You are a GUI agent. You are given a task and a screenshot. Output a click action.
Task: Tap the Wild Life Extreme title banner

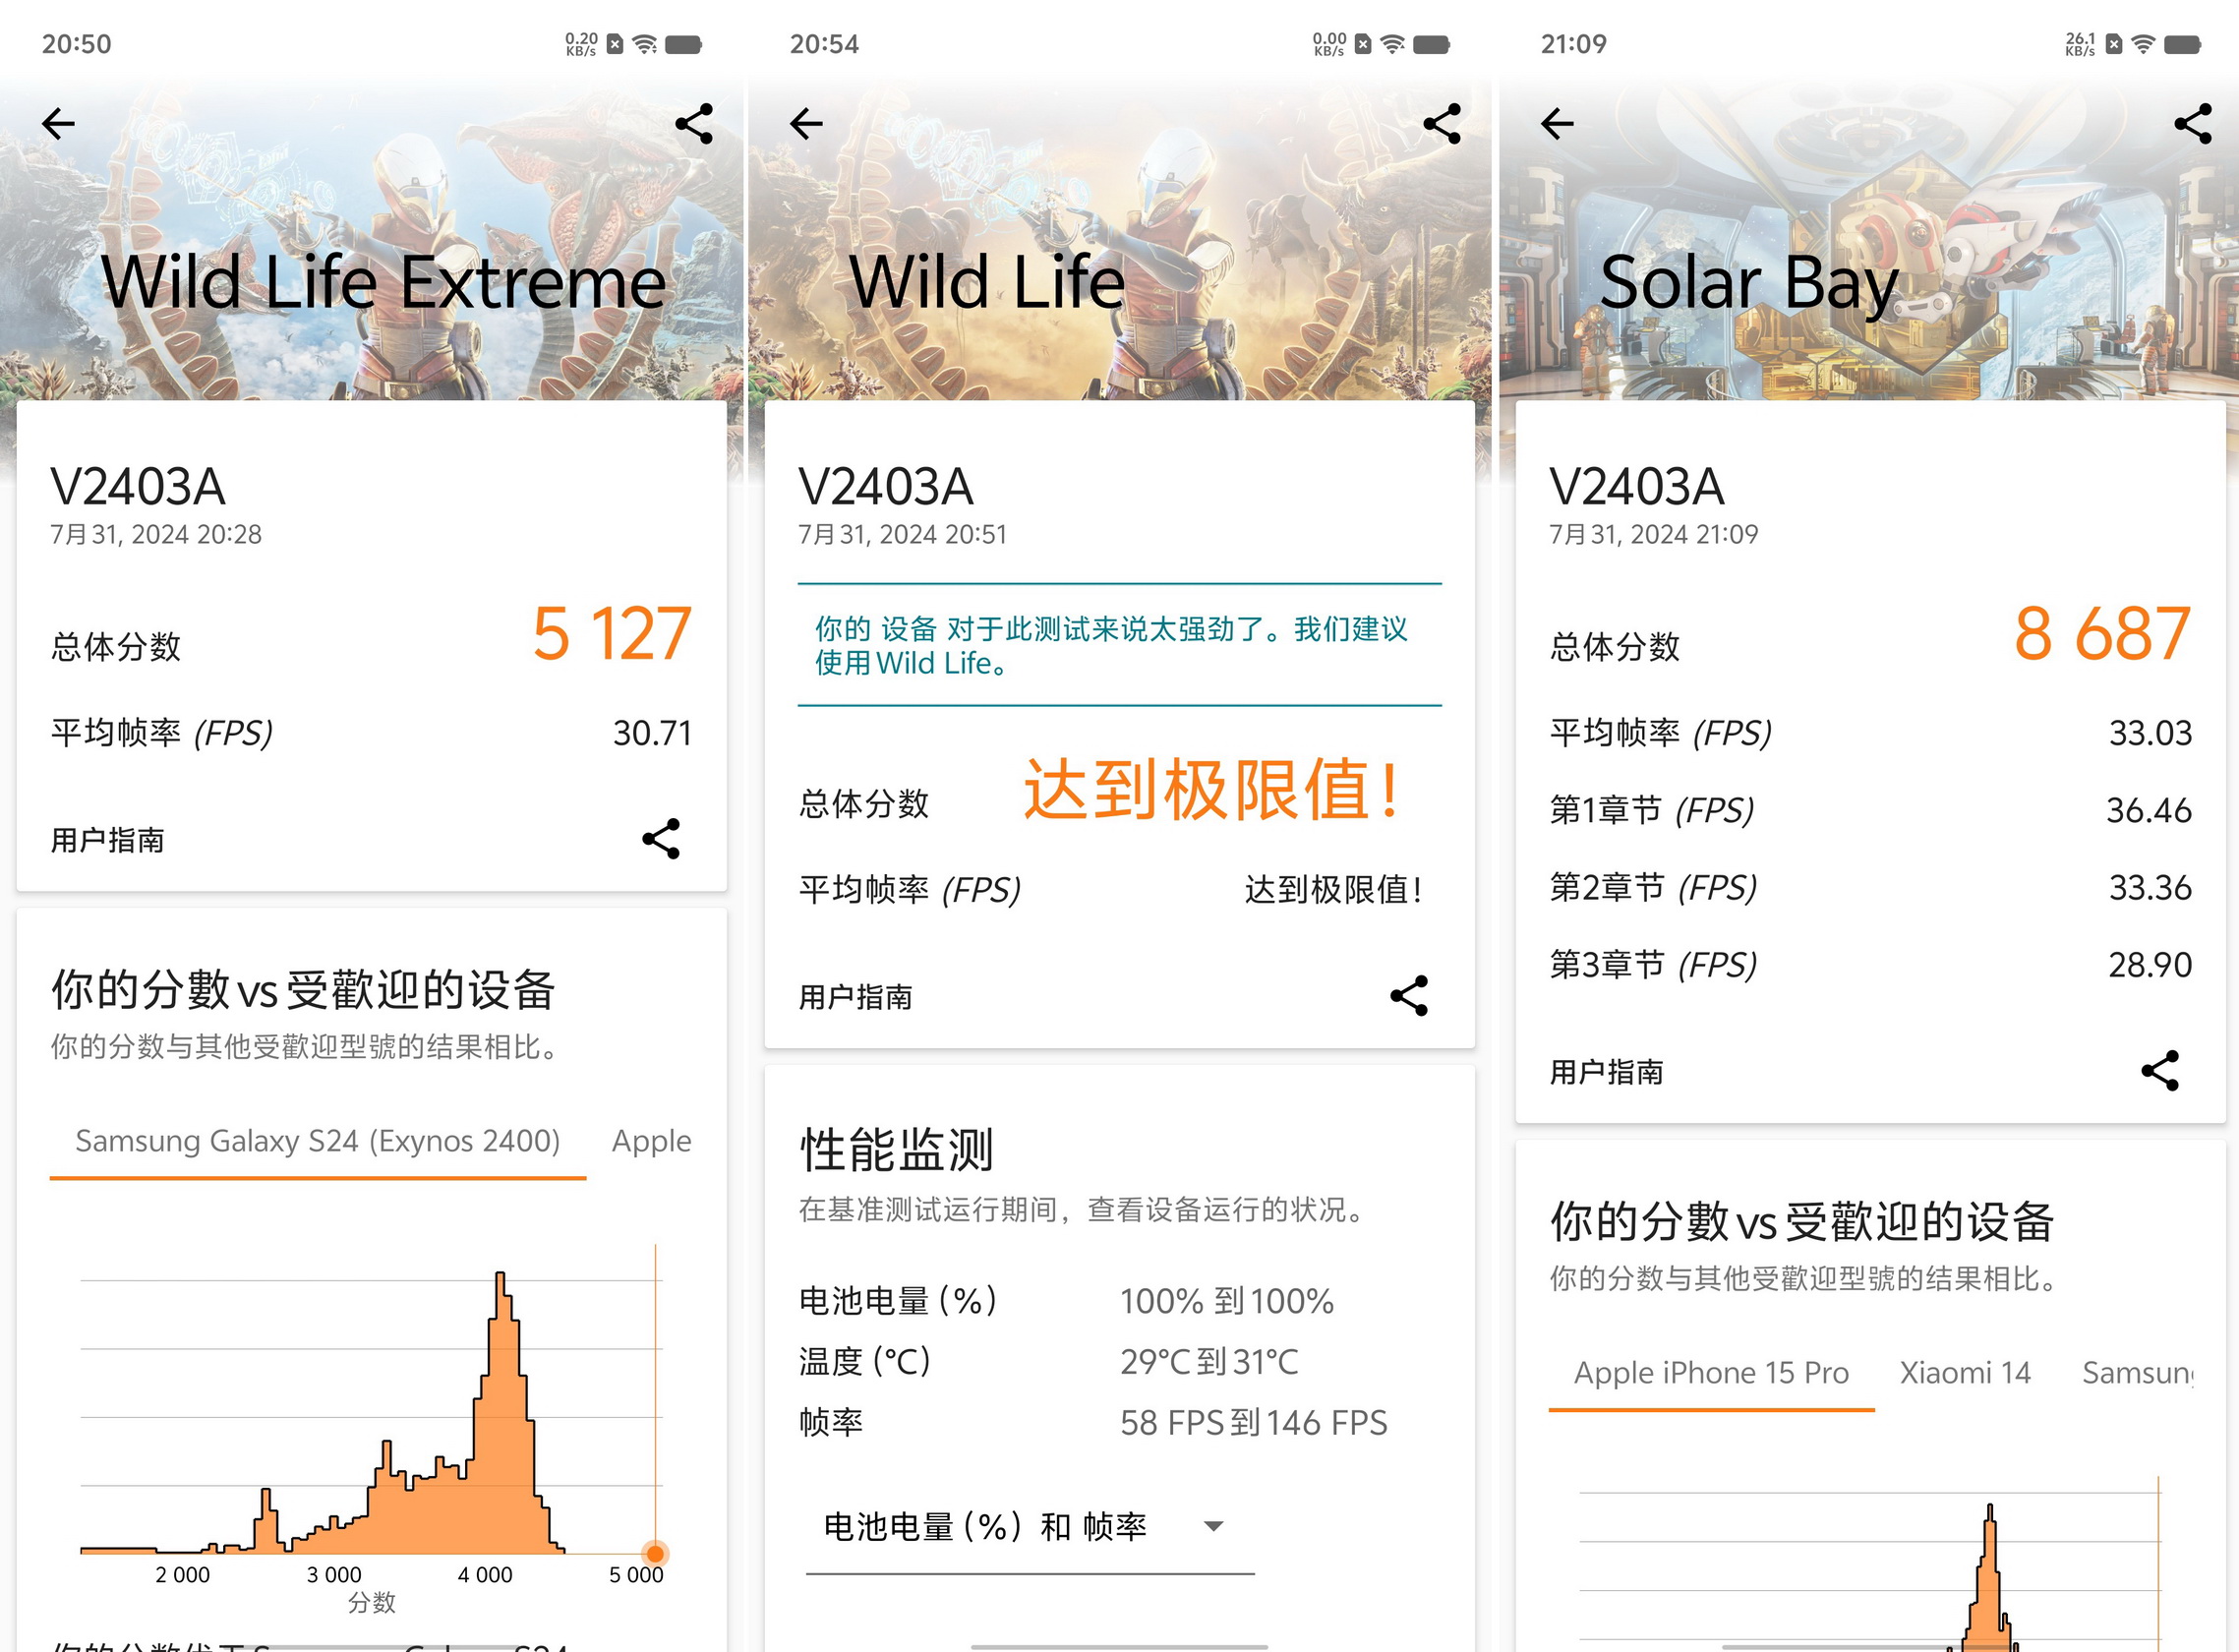(384, 283)
